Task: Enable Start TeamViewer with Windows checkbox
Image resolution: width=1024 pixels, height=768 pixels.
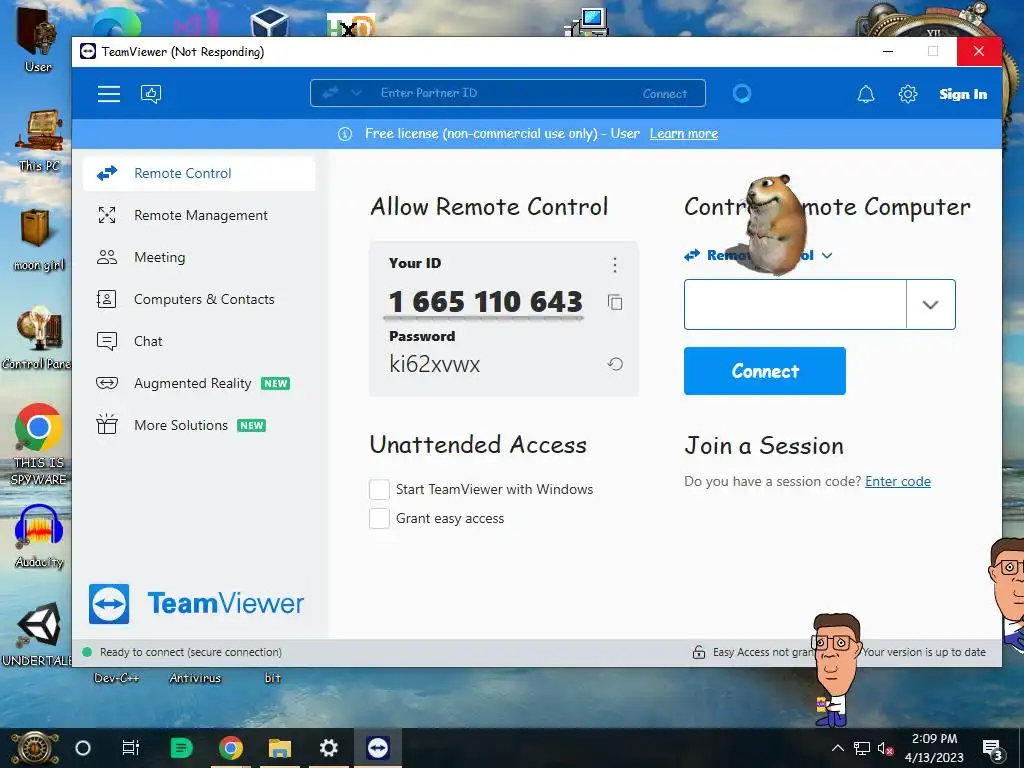Action: click(x=379, y=489)
